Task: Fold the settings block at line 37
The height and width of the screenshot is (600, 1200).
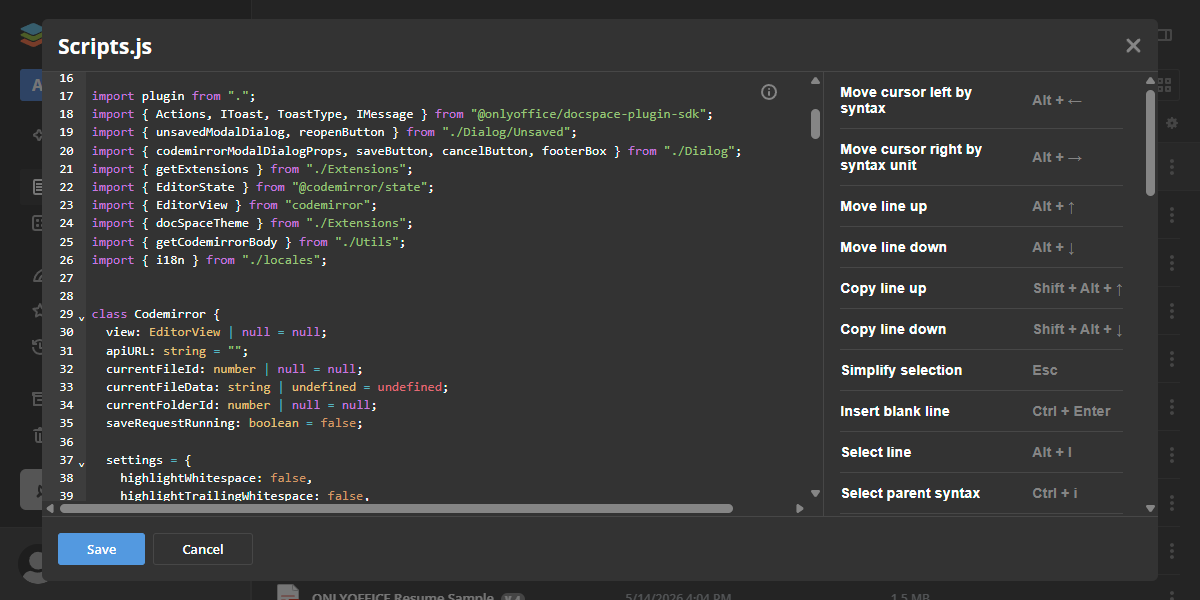Action: click(81, 463)
